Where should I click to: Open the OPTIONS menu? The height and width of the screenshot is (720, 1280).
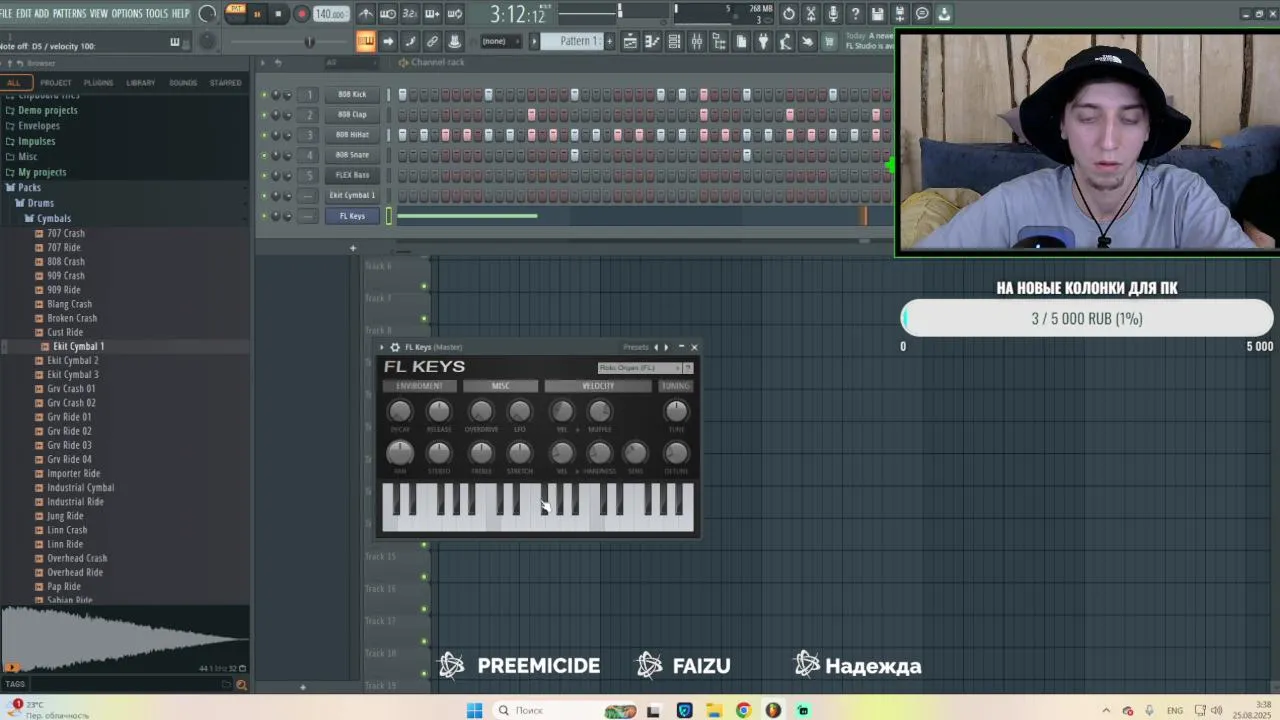click(x=127, y=13)
